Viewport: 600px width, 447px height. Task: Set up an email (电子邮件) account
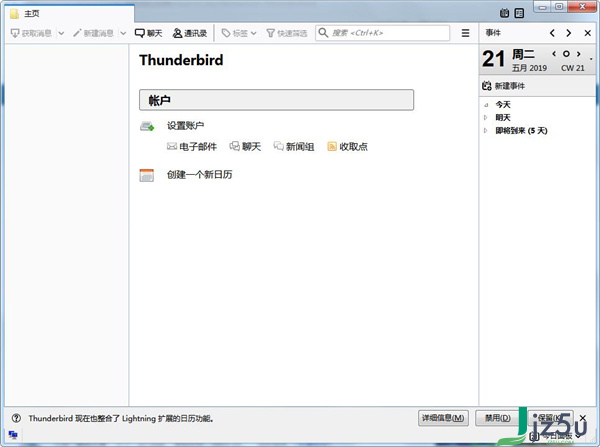192,147
